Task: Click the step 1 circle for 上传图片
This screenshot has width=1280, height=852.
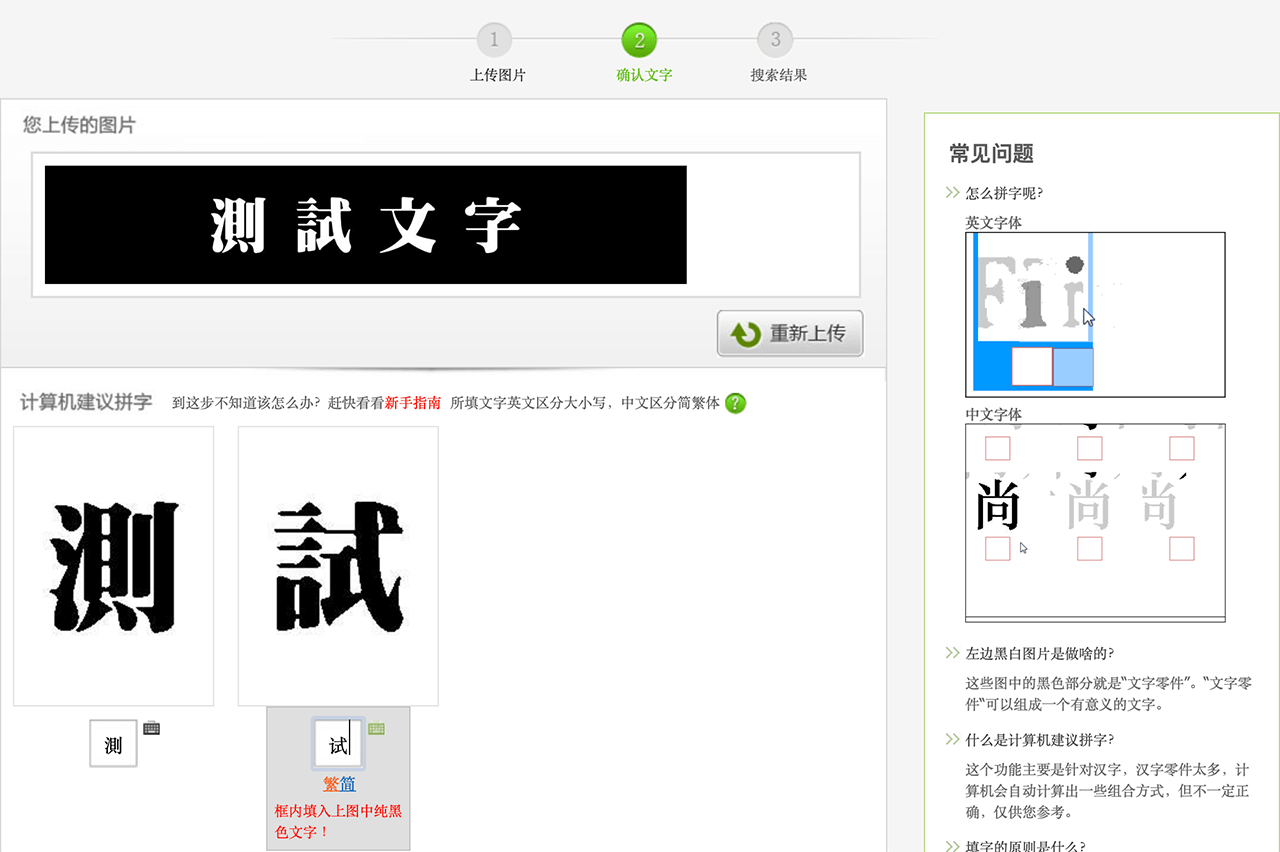Action: click(494, 40)
